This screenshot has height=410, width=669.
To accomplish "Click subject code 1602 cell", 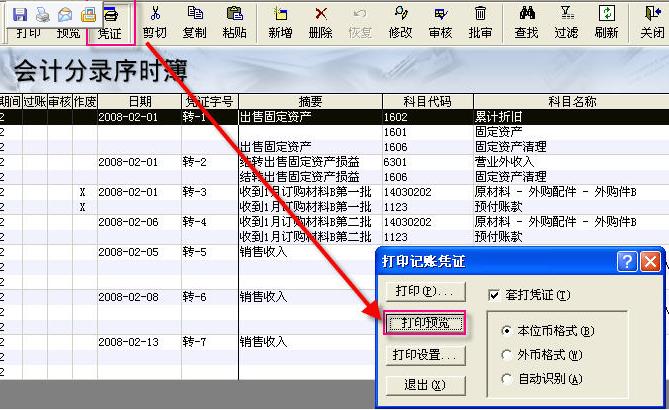I will (428, 117).
